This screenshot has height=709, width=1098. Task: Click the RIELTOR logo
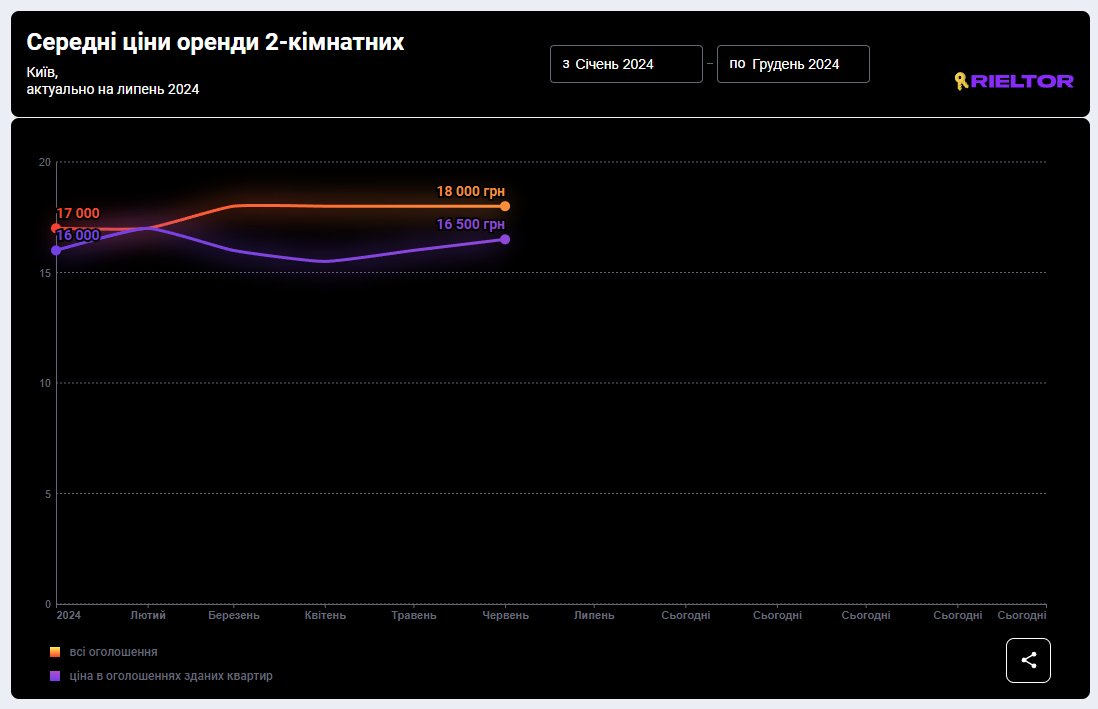pyautogui.click(x=1014, y=81)
